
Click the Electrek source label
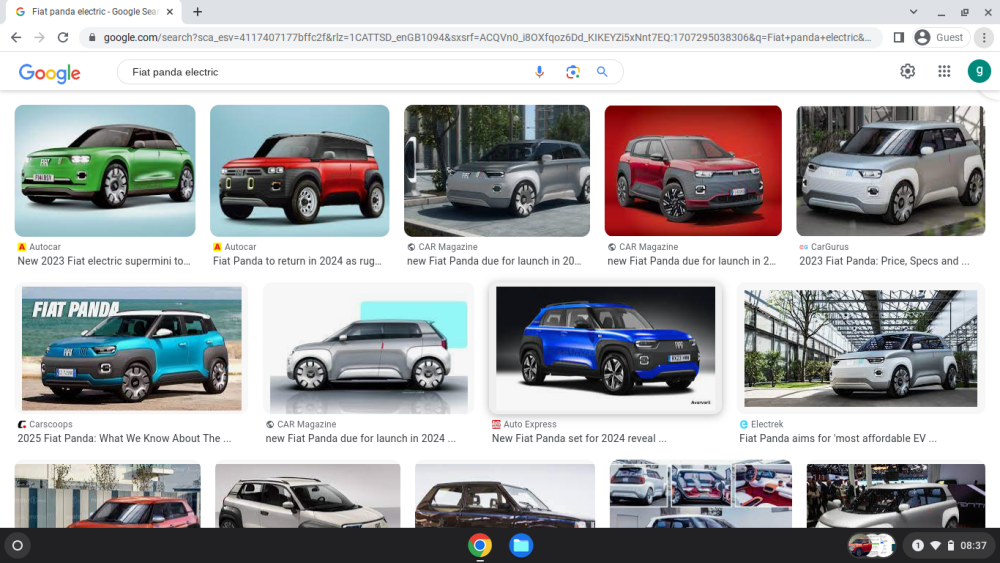pos(767,424)
